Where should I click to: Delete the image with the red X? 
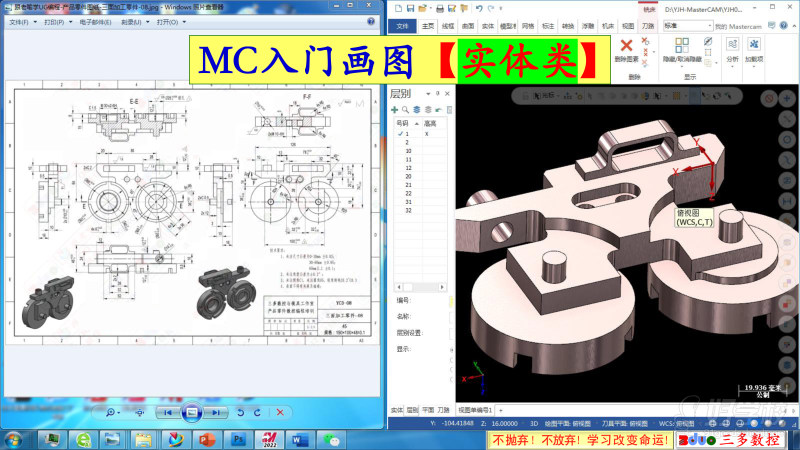pos(280,412)
